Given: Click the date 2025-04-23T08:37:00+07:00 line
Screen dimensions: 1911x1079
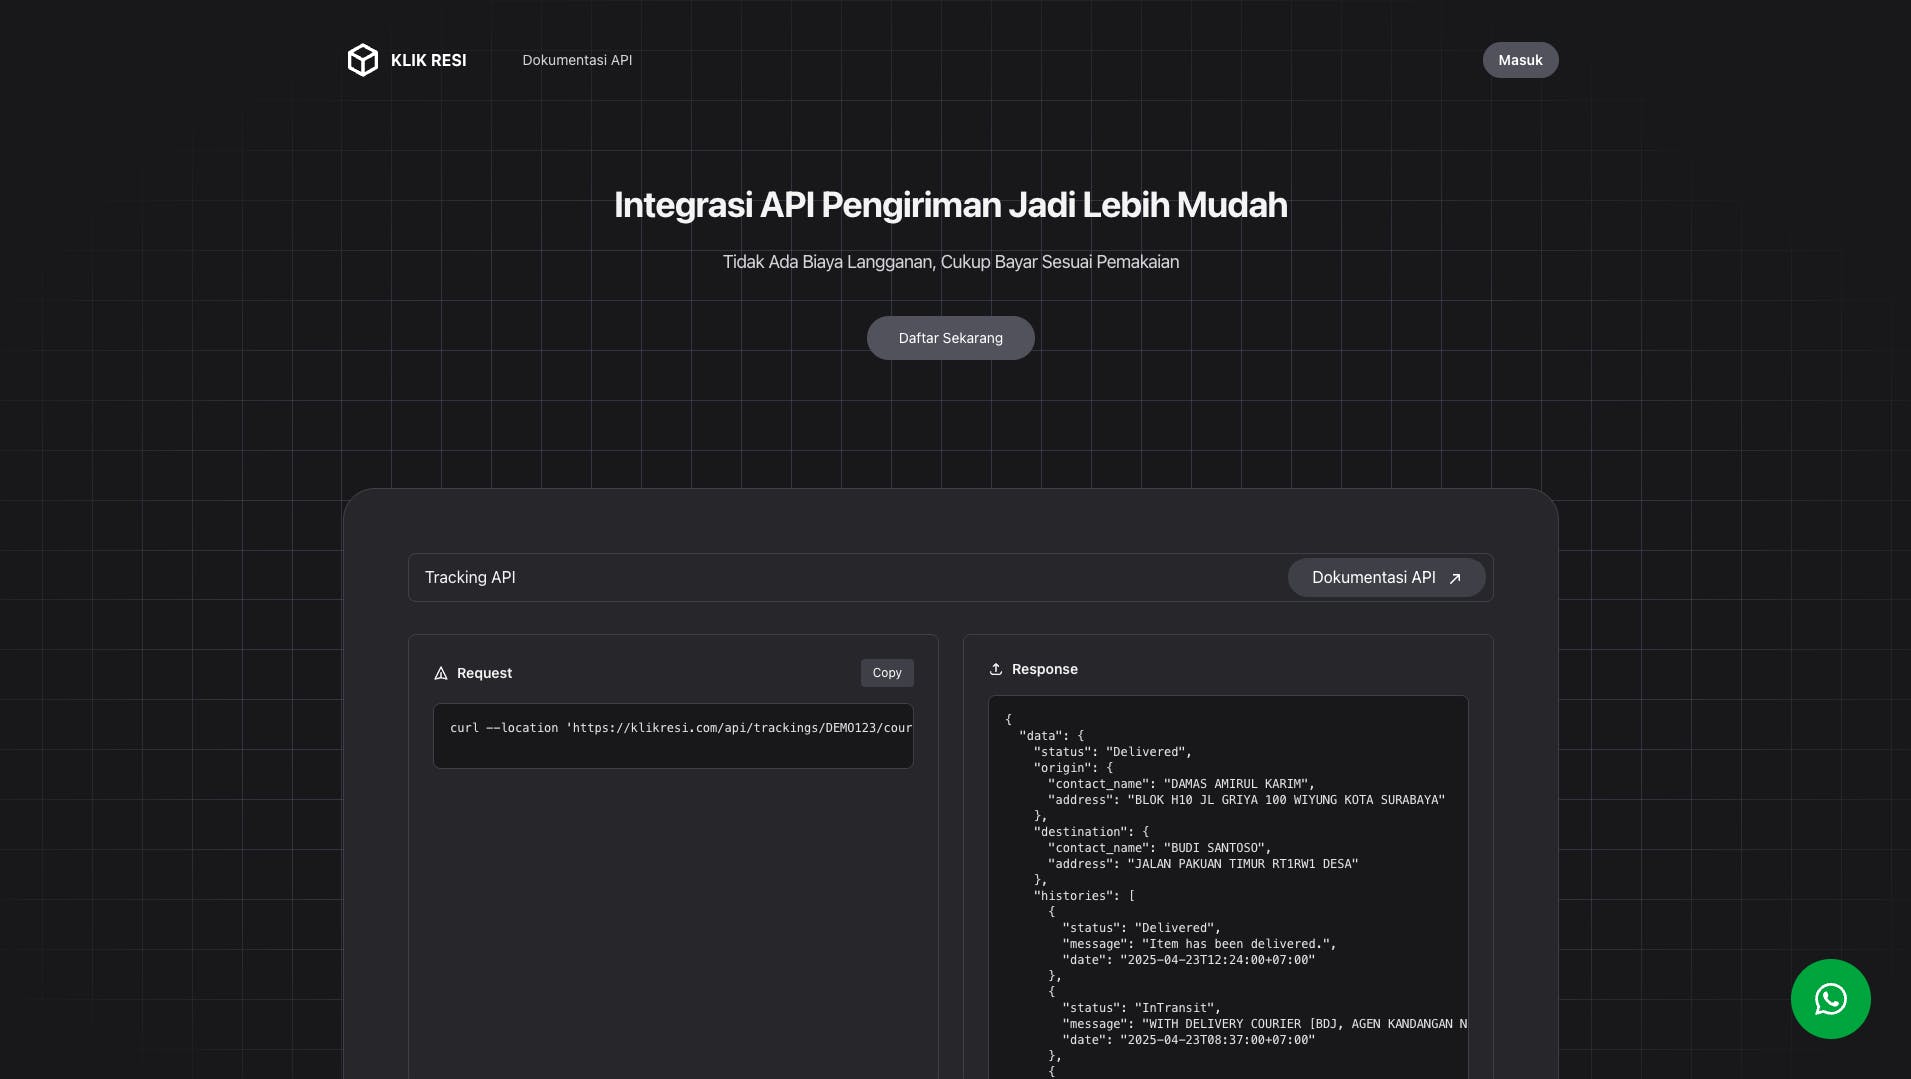Looking at the screenshot, I should click(1188, 1040).
